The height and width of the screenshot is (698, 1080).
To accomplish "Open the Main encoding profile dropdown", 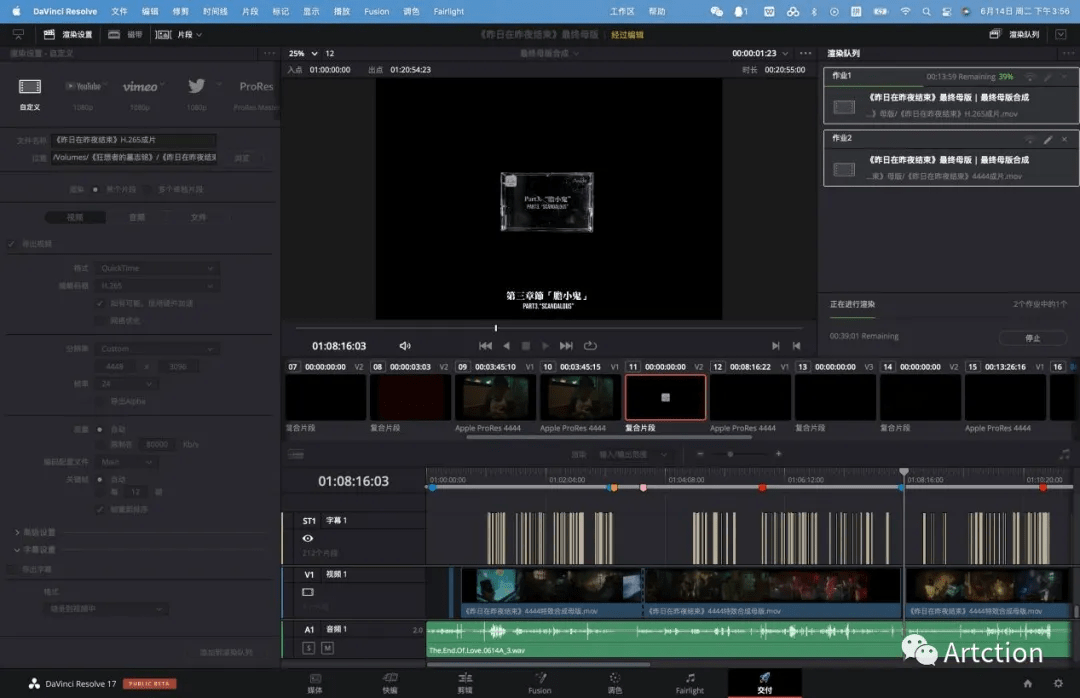I will pos(125,462).
